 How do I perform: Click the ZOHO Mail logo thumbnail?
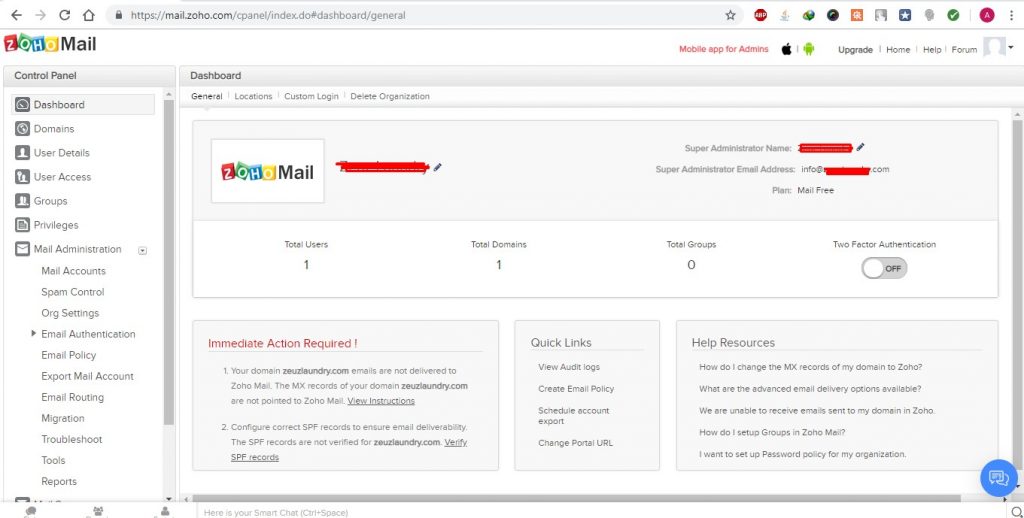pos(268,171)
